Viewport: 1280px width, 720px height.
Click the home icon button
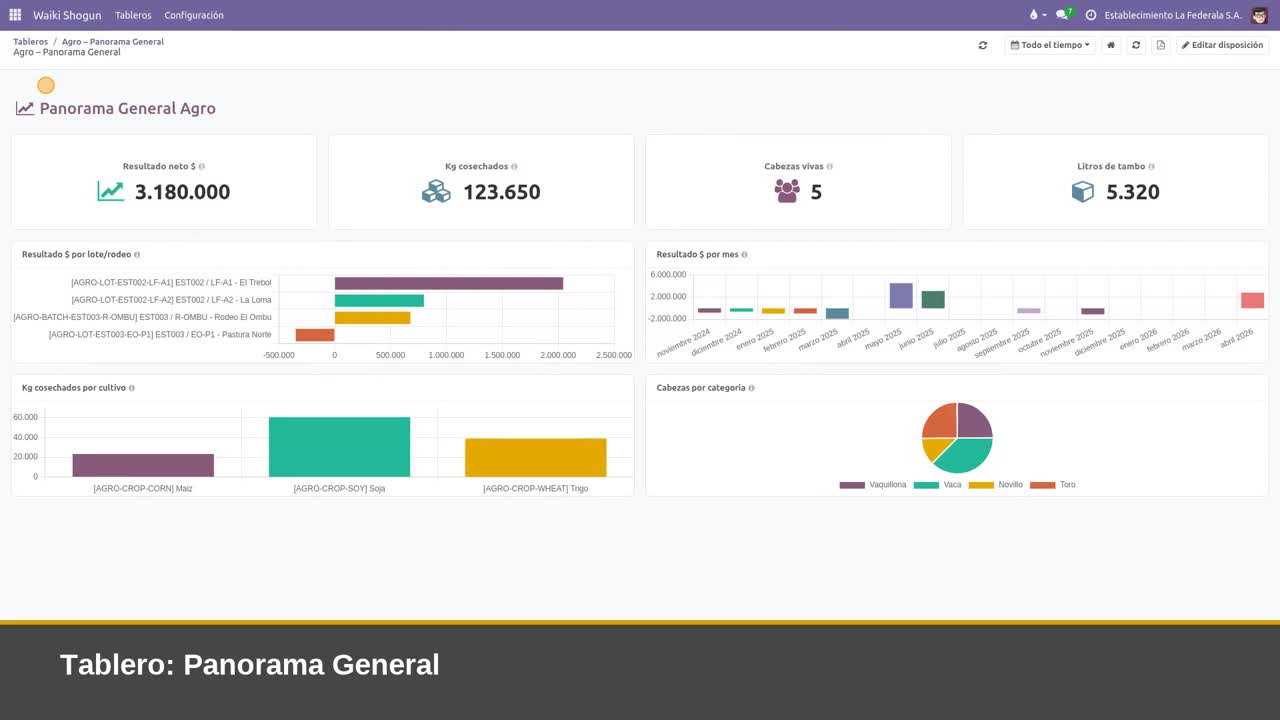[1111, 45]
